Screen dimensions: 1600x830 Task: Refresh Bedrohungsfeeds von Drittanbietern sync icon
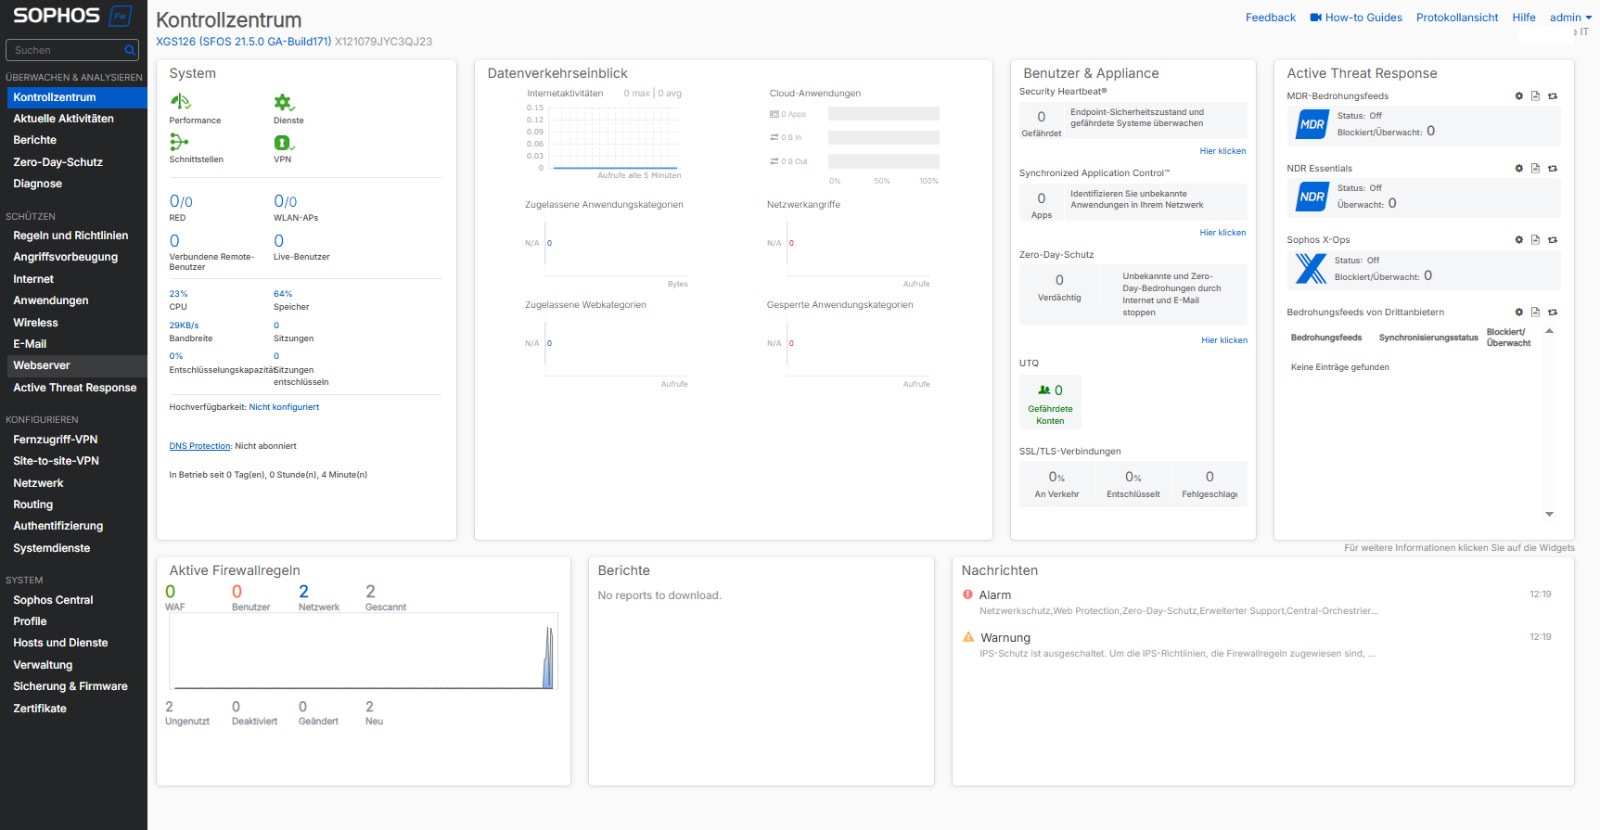click(x=1552, y=312)
